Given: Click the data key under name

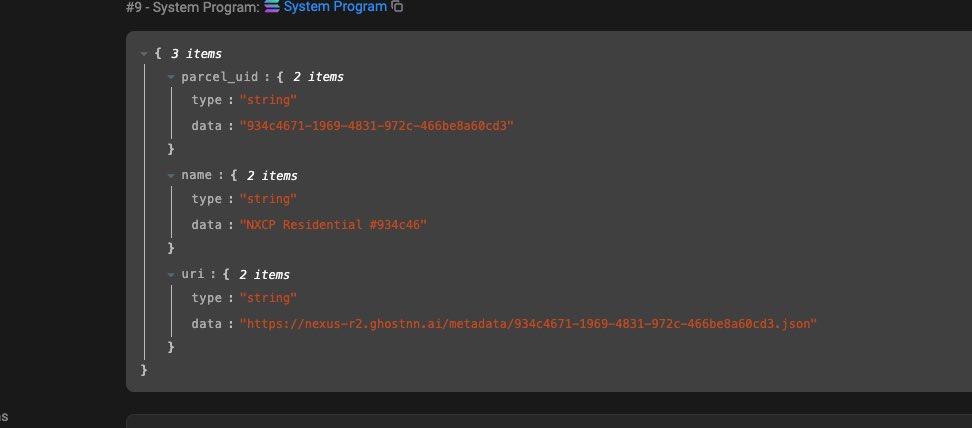Looking at the screenshot, I should click(x=206, y=225).
